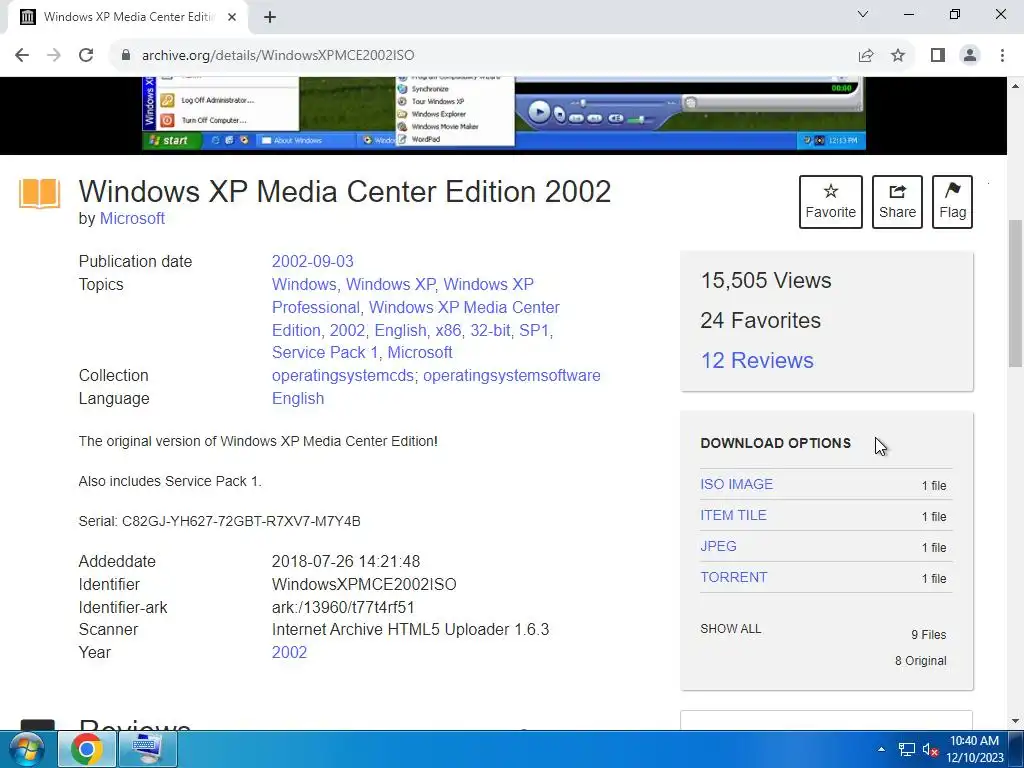1024x768 pixels.
Task: Open the Chrome profile avatar
Action: [x=970, y=56]
